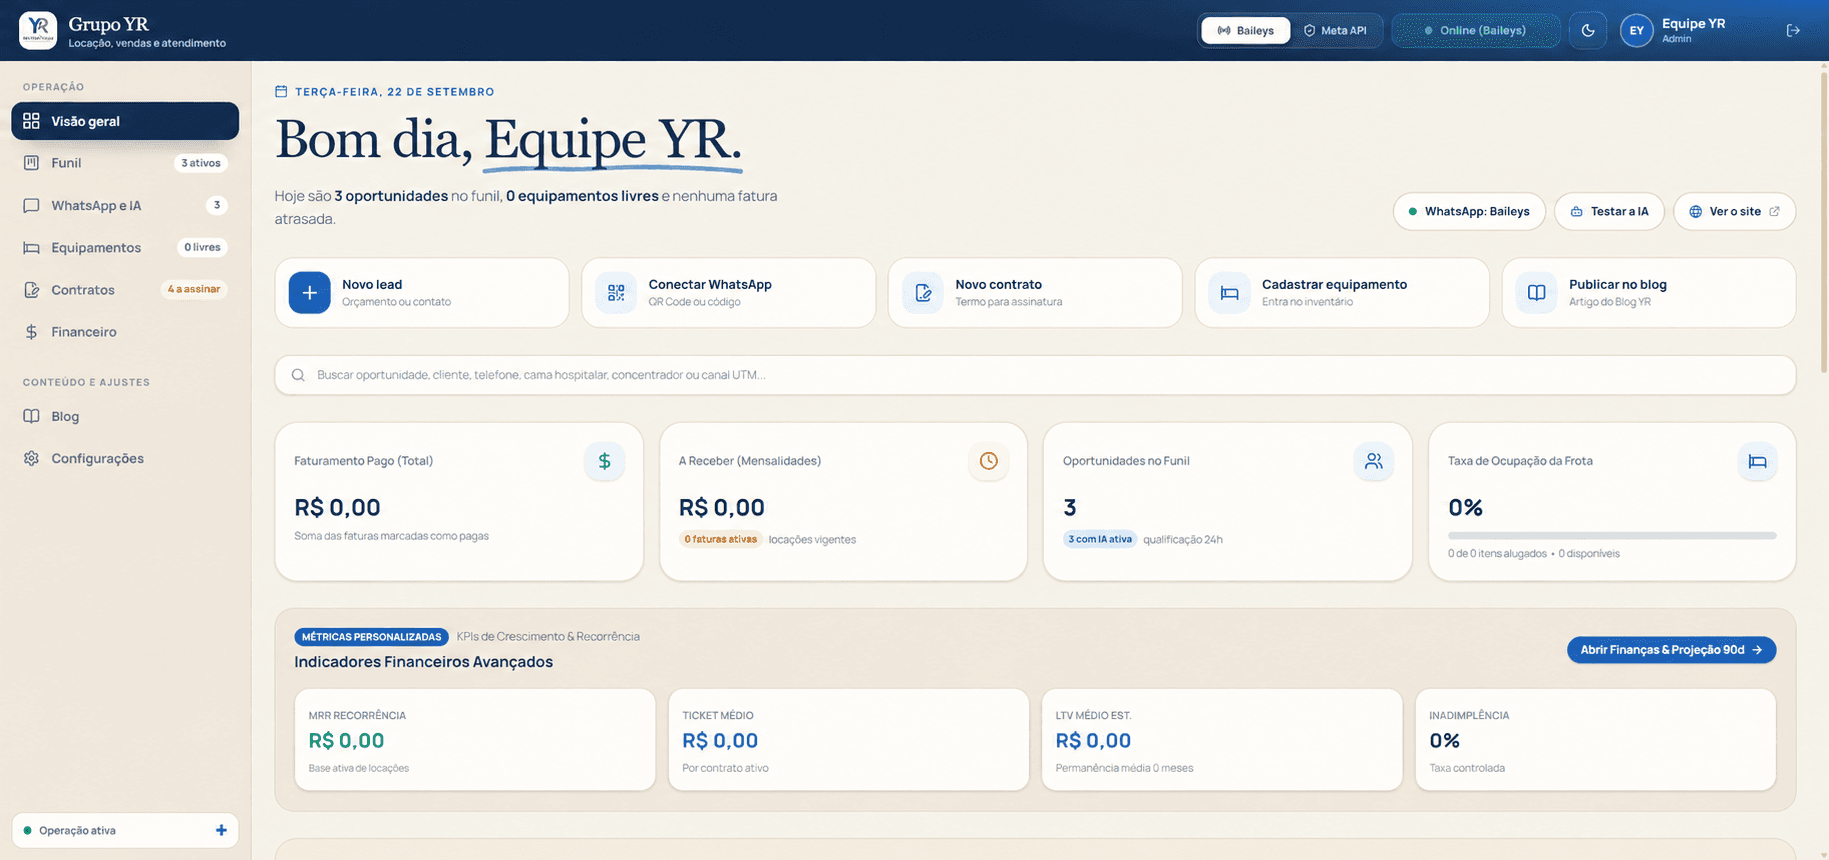The image size is (1829, 860).
Task: Open Abrir Finanças & Projeção 90d
Action: [x=1671, y=650]
